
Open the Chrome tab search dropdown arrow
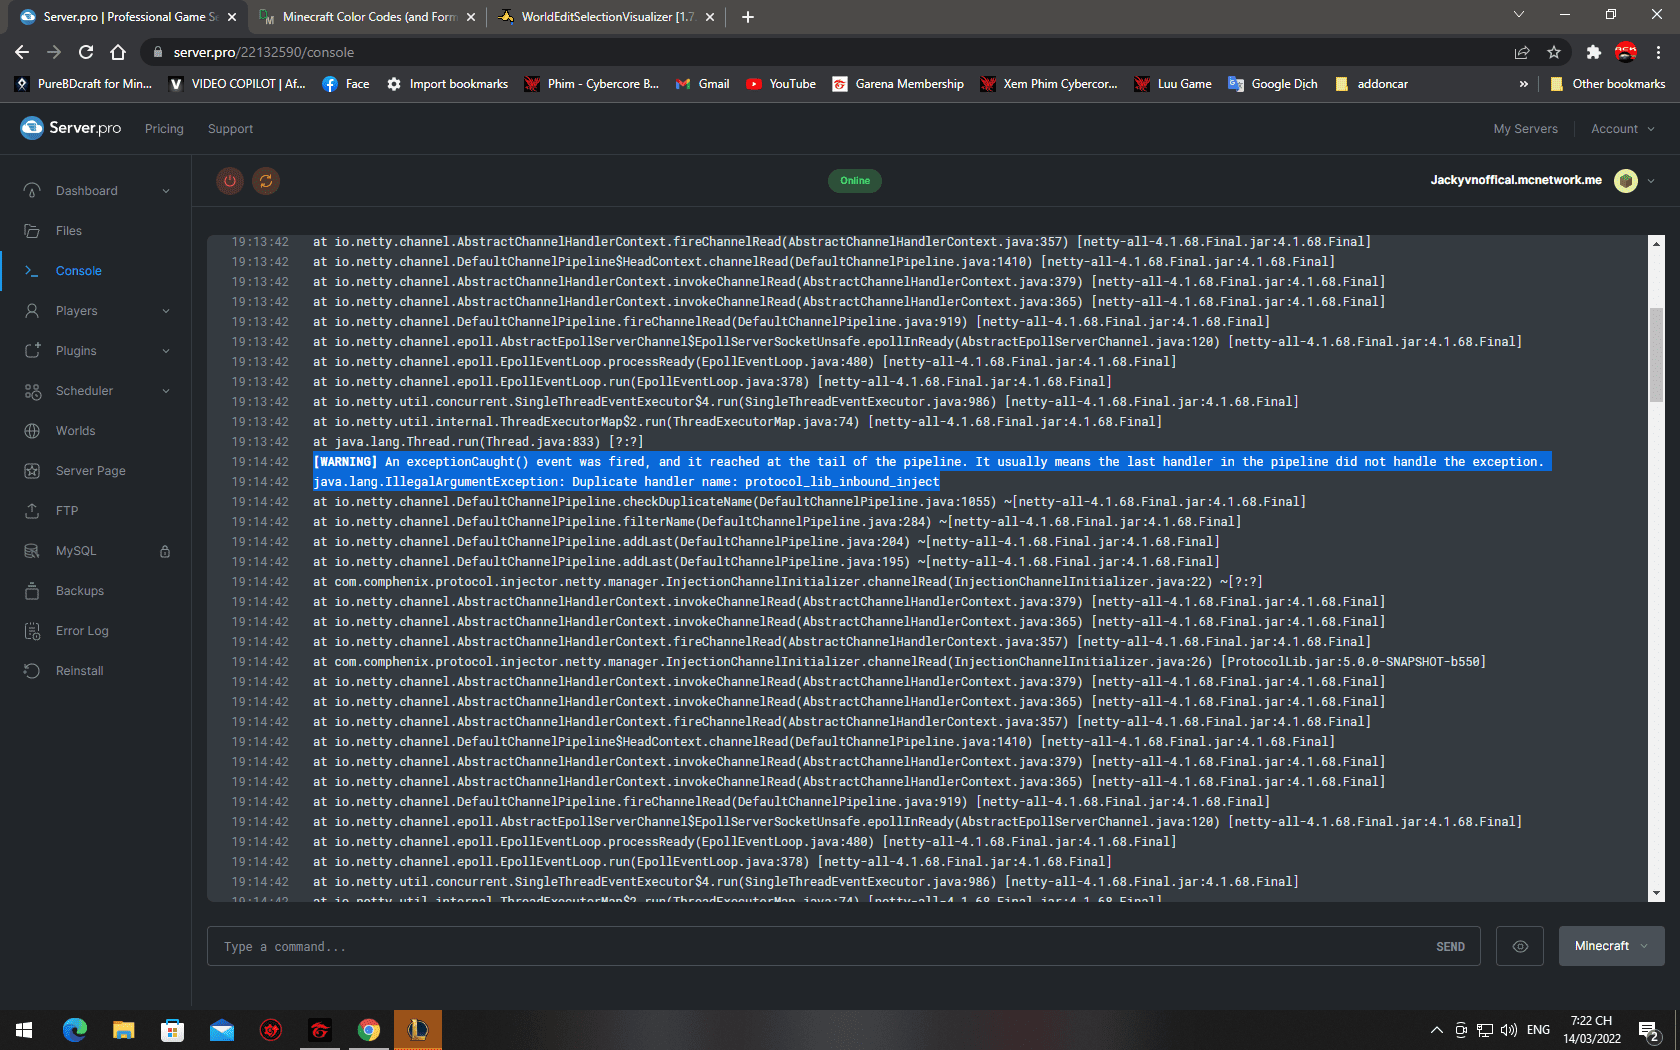tap(1519, 15)
